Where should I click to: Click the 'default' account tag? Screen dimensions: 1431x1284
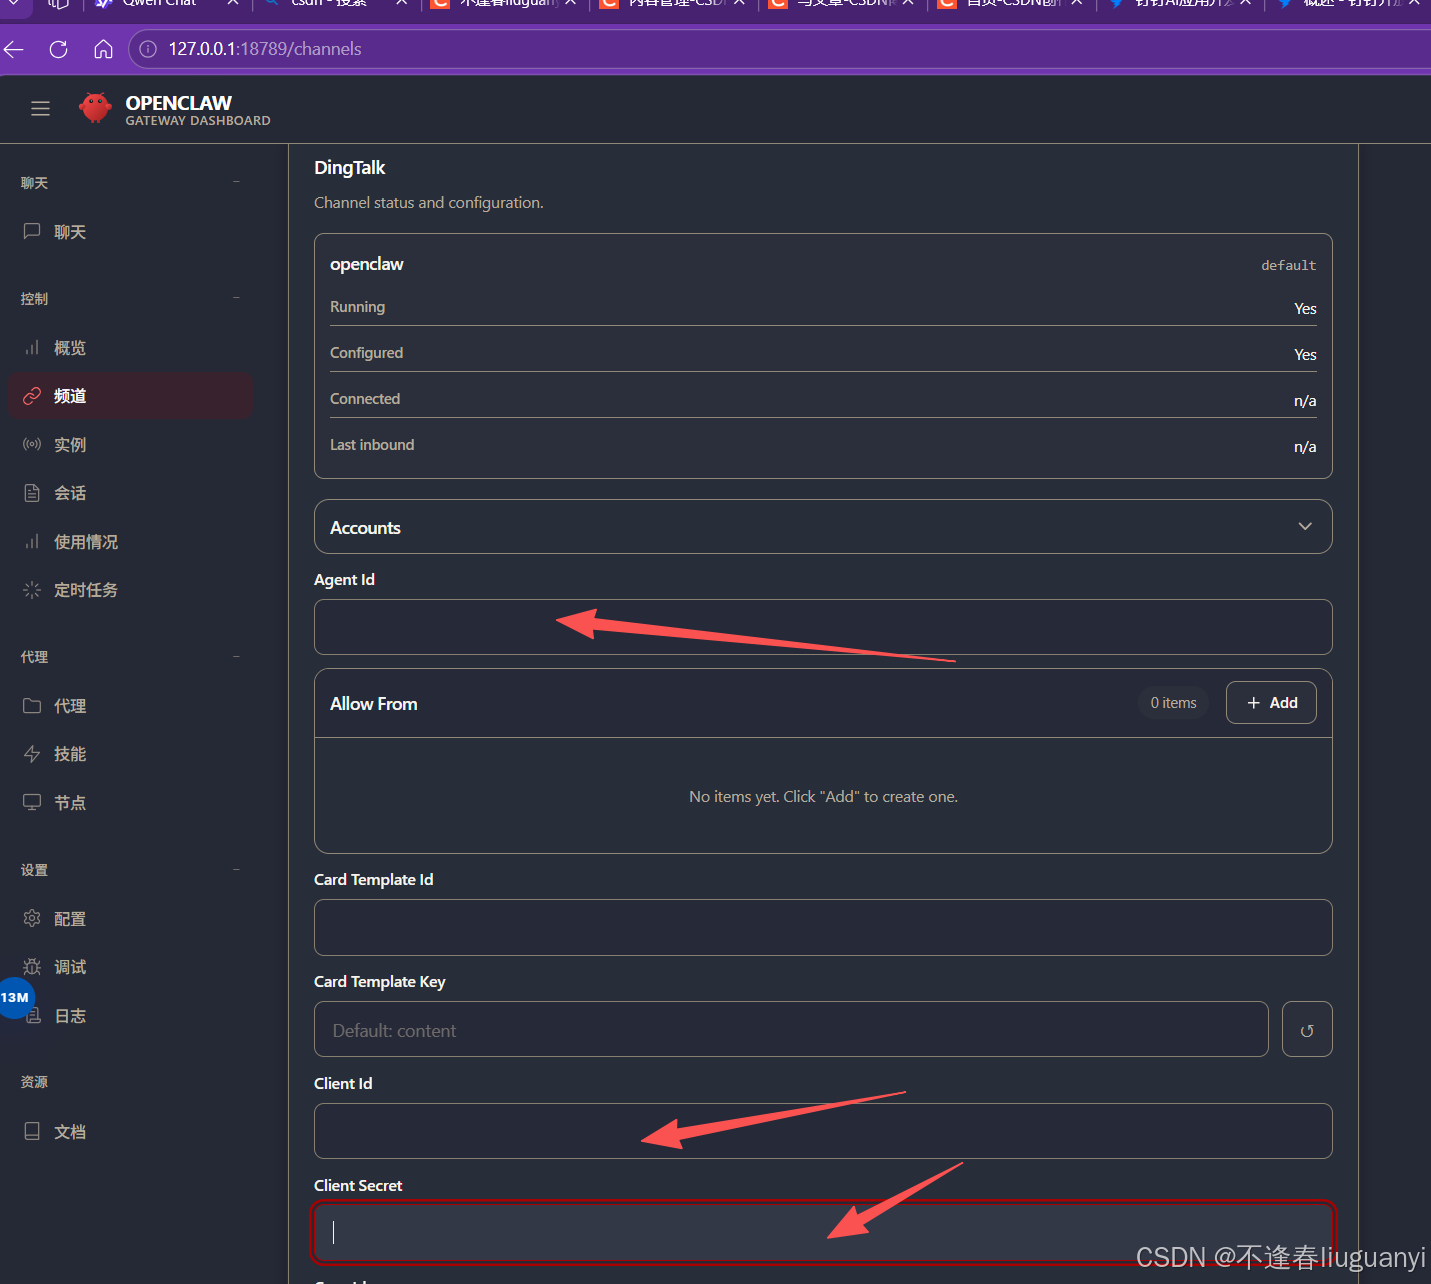point(1288,265)
